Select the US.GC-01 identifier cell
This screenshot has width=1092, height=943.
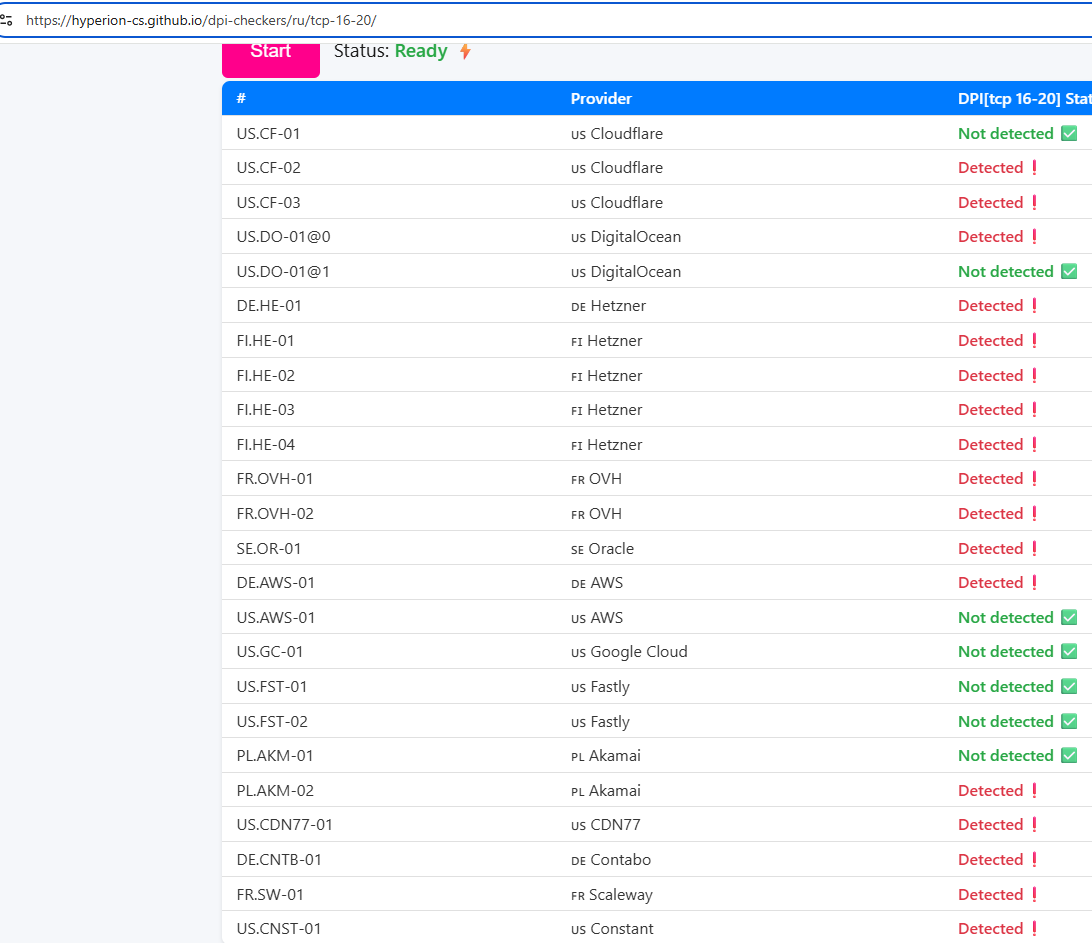pyautogui.click(x=270, y=652)
